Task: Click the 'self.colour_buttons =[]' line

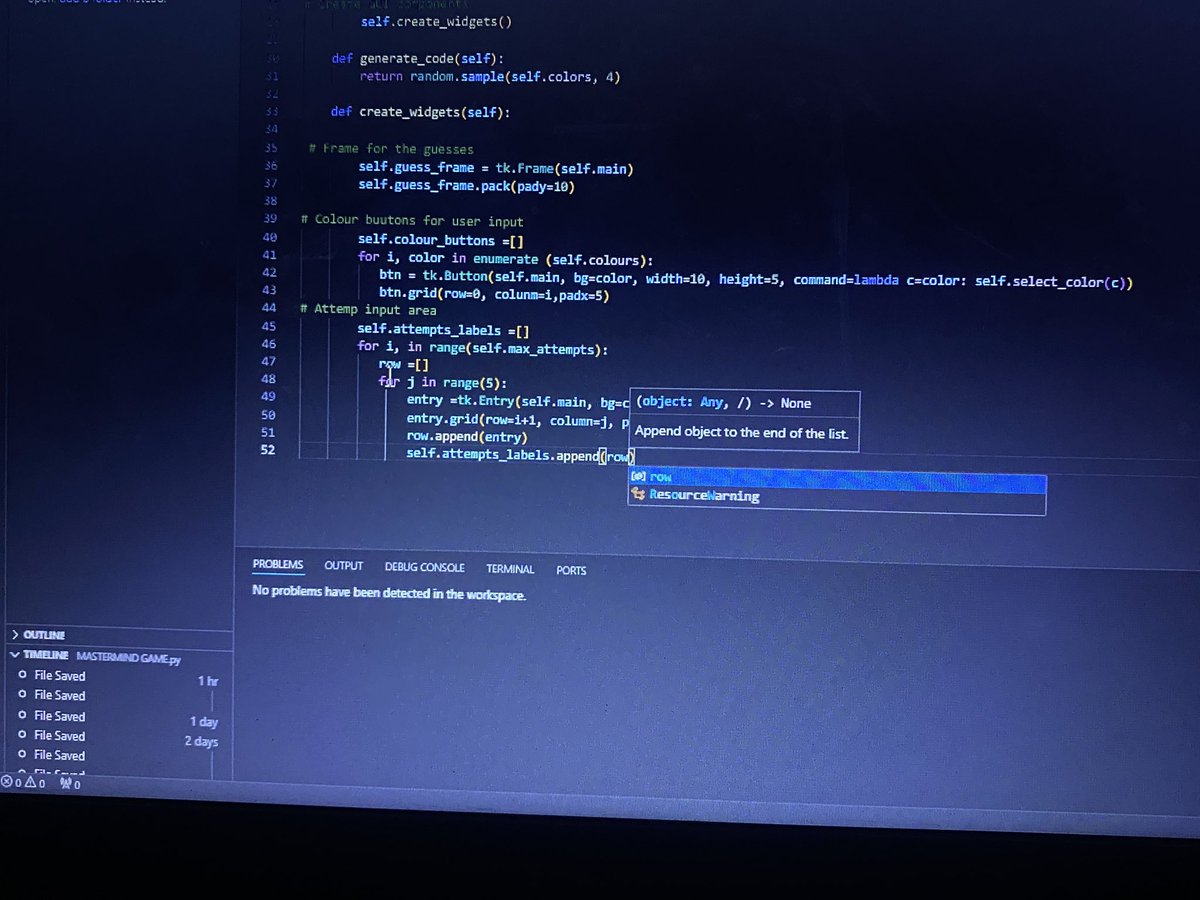Action: 441,240
